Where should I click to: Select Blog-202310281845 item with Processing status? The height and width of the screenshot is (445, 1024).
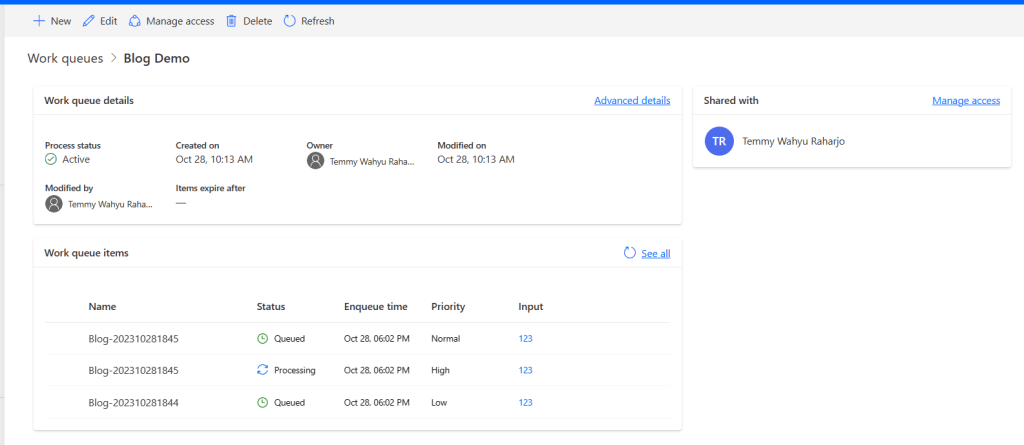point(134,370)
